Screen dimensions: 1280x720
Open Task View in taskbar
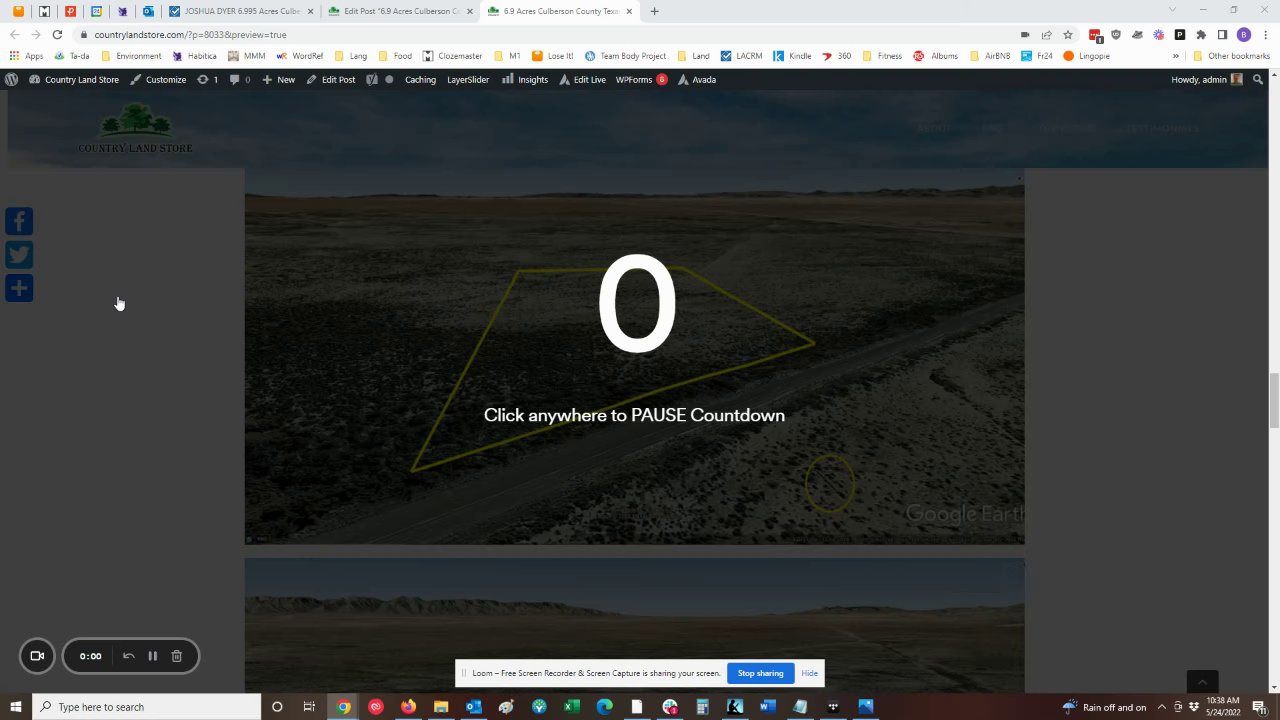coord(309,707)
